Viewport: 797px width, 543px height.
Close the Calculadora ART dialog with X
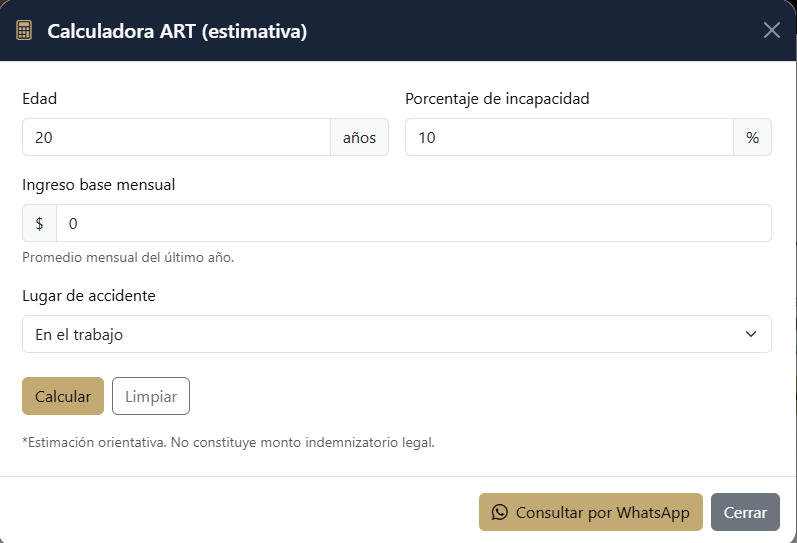771,30
